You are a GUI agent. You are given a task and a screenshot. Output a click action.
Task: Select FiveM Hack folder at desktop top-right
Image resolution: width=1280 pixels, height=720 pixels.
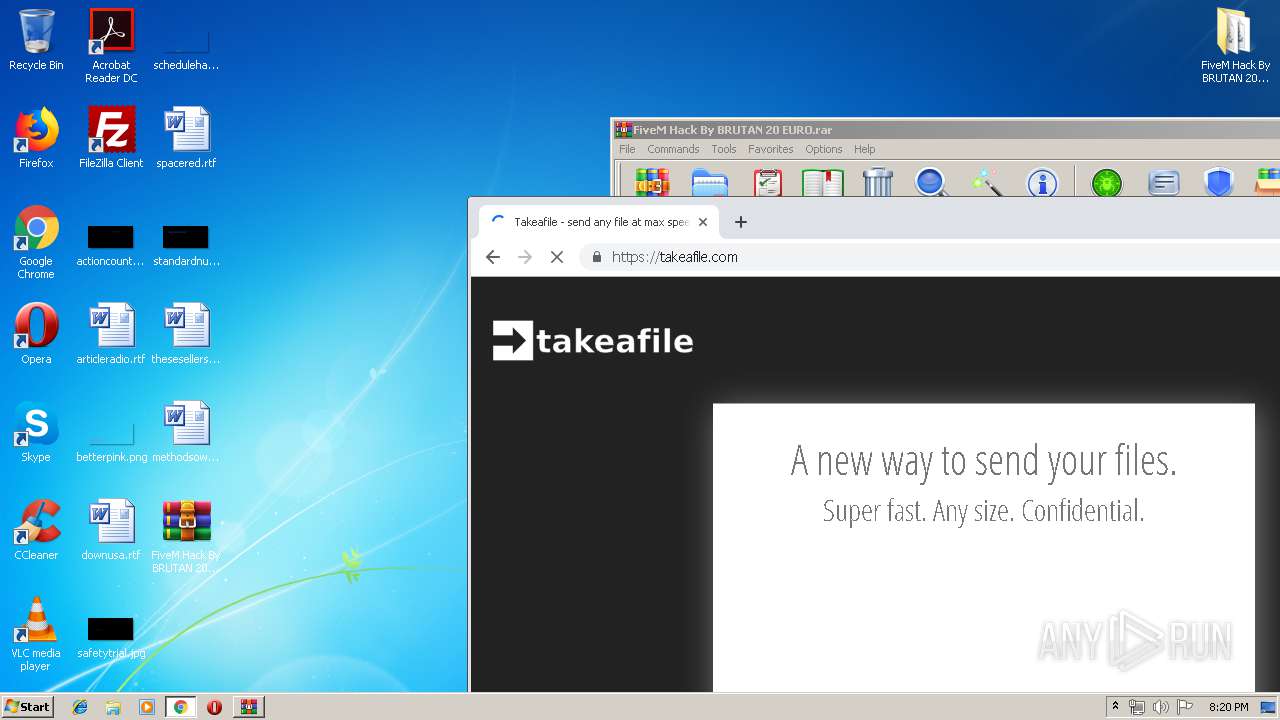point(1235,46)
